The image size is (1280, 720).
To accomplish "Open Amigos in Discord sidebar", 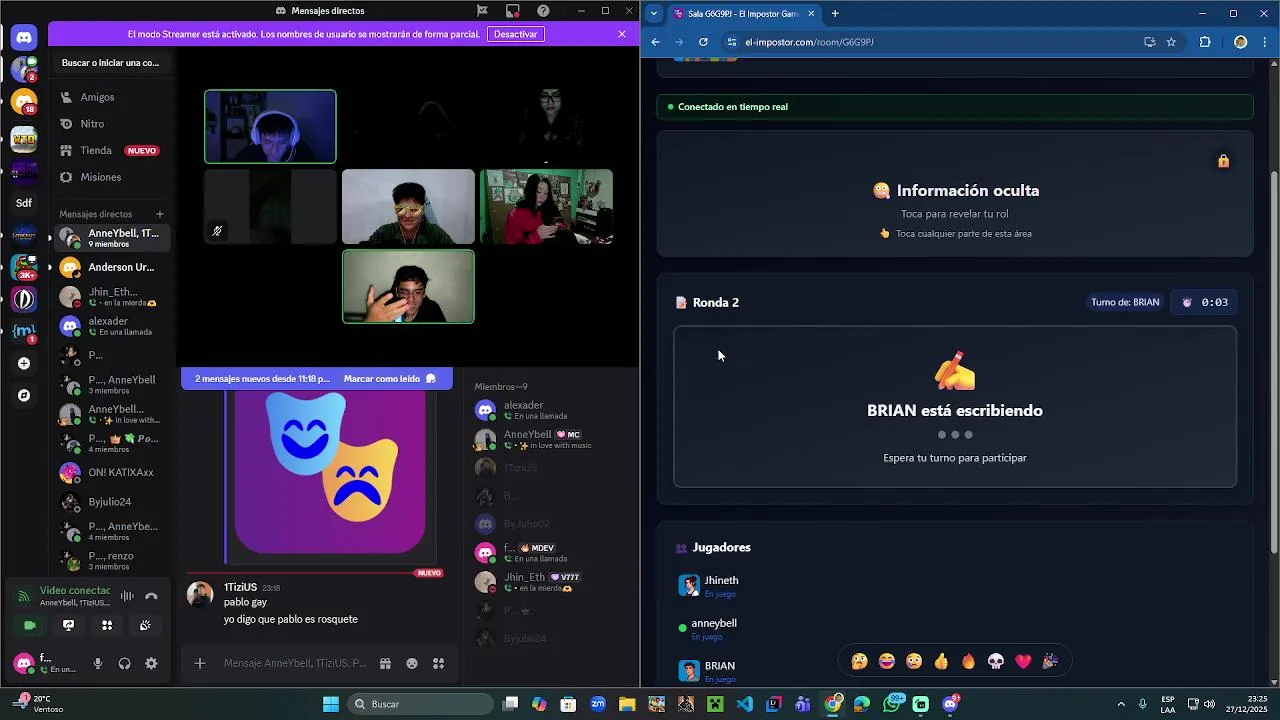I will (x=110, y=97).
